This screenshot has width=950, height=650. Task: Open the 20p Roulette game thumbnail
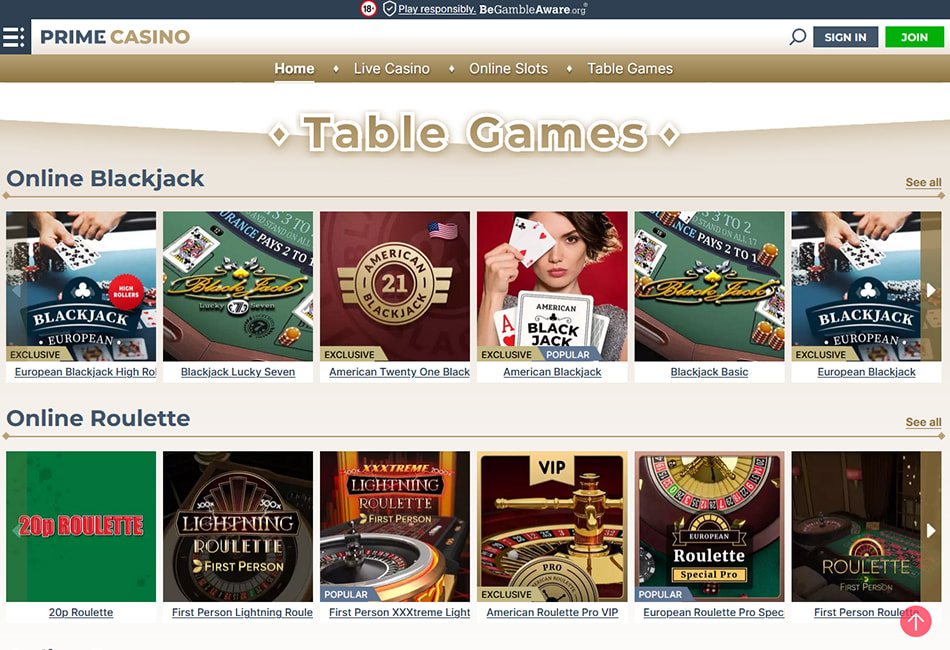coord(81,526)
